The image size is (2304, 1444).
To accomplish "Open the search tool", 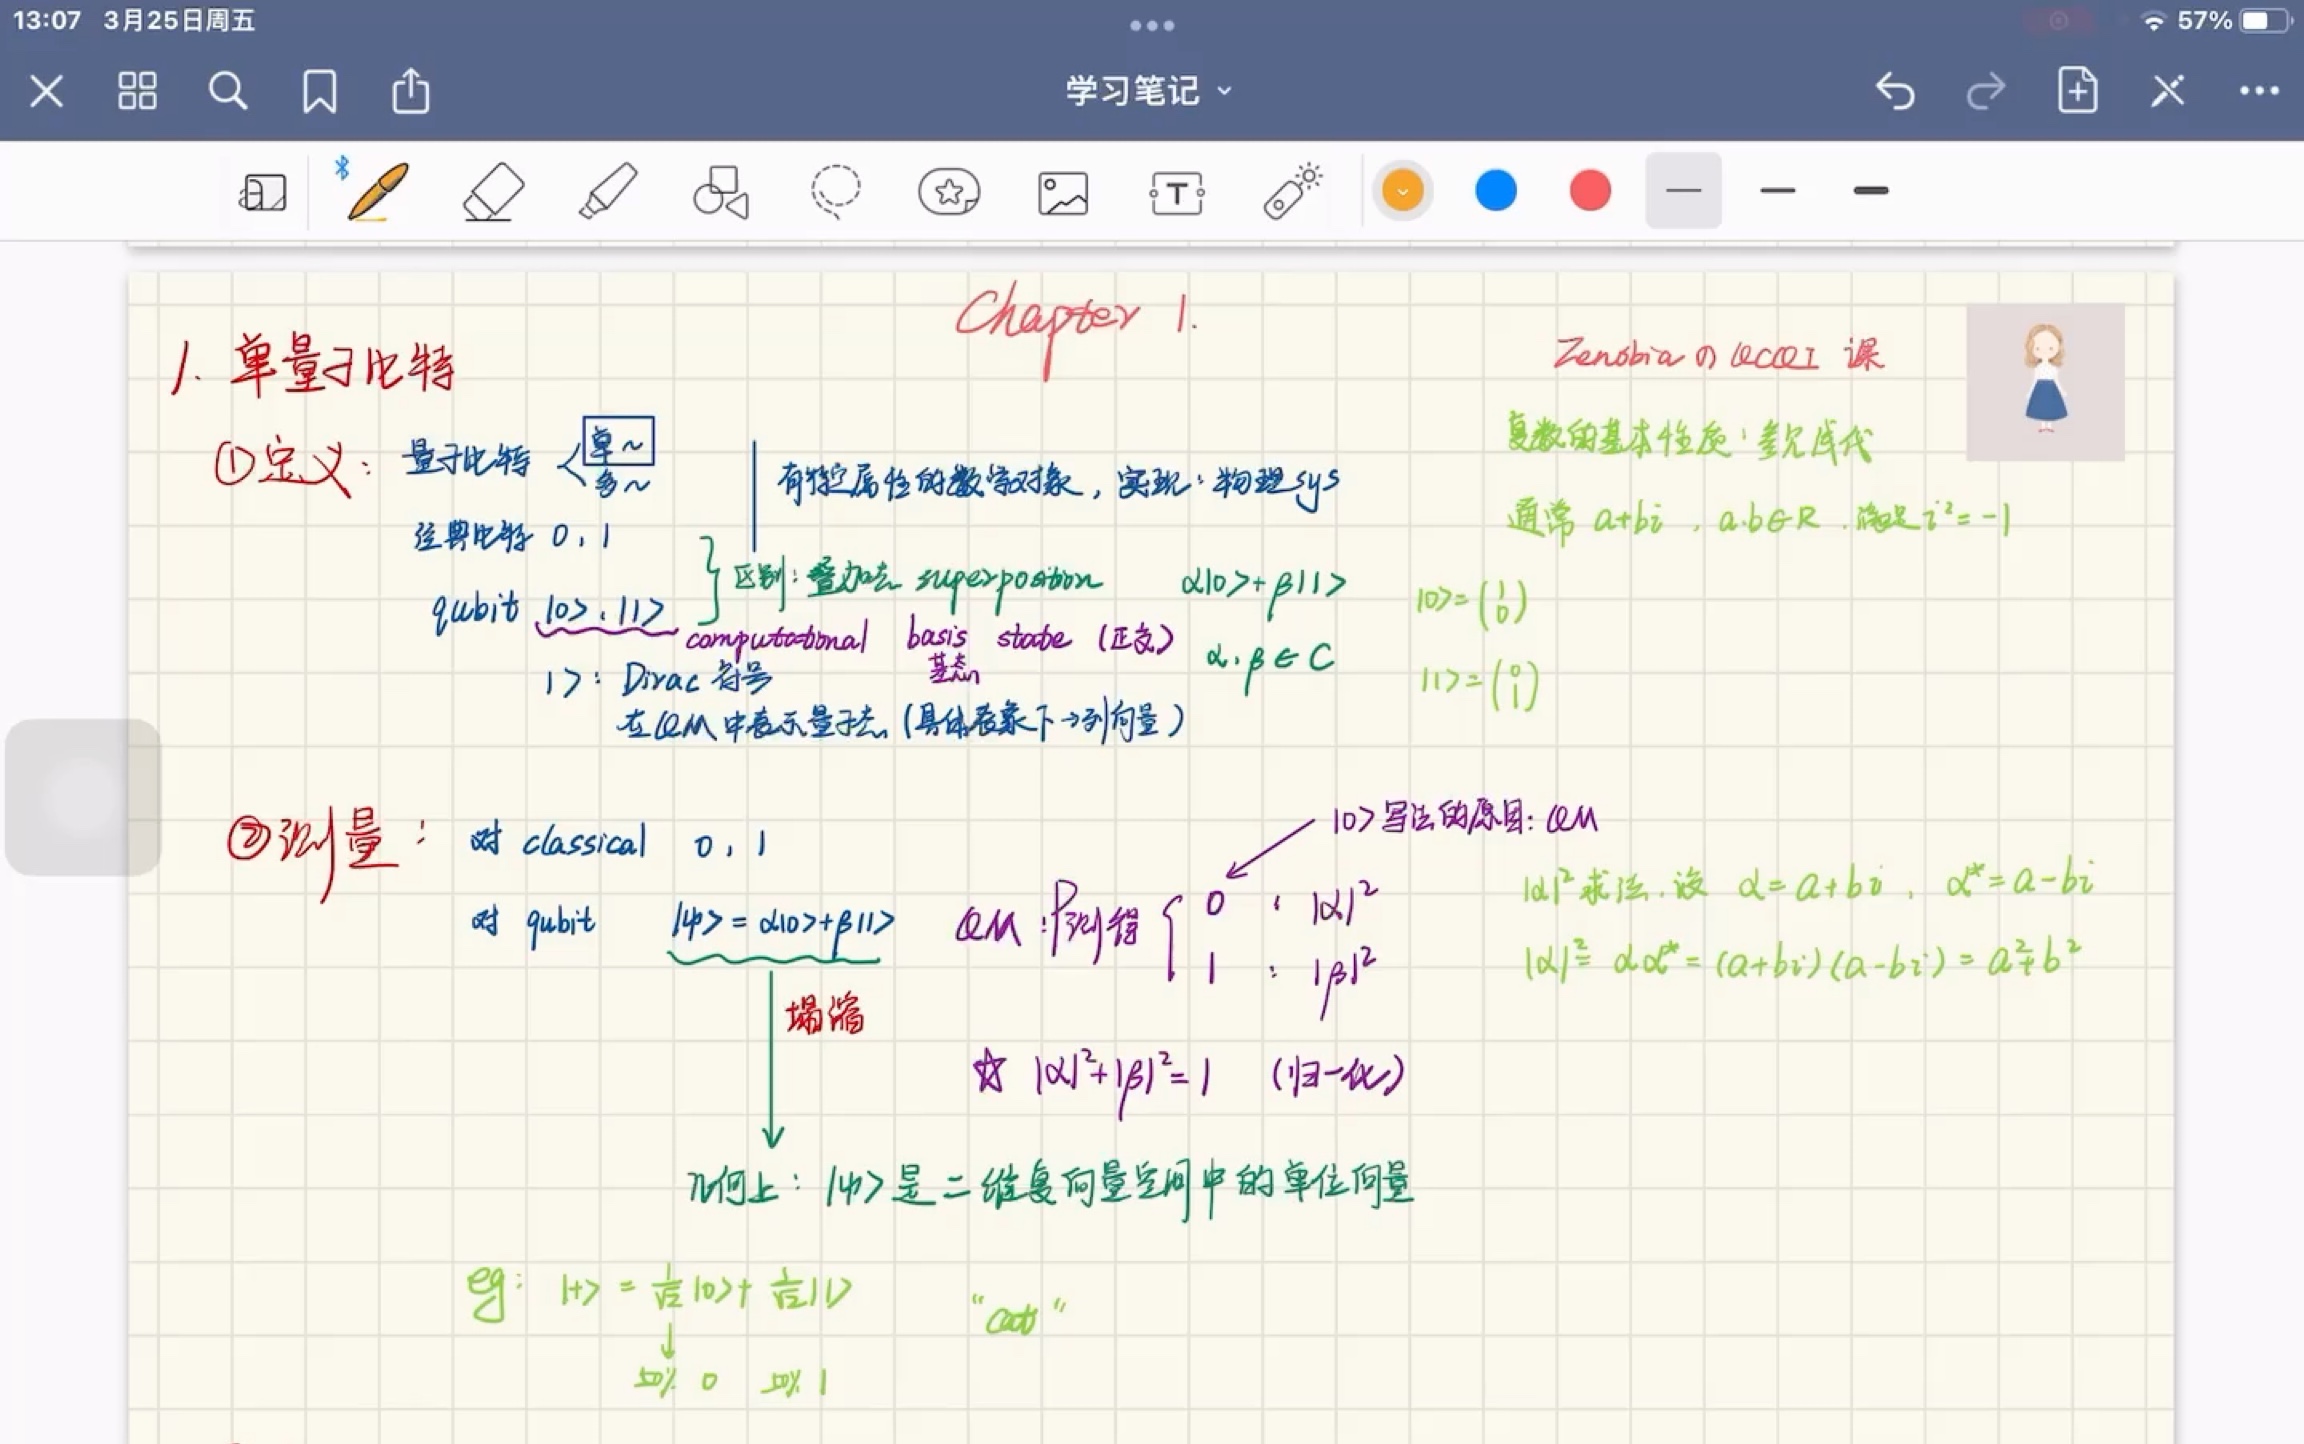I will pyautogui.click(x=228, y=91).
